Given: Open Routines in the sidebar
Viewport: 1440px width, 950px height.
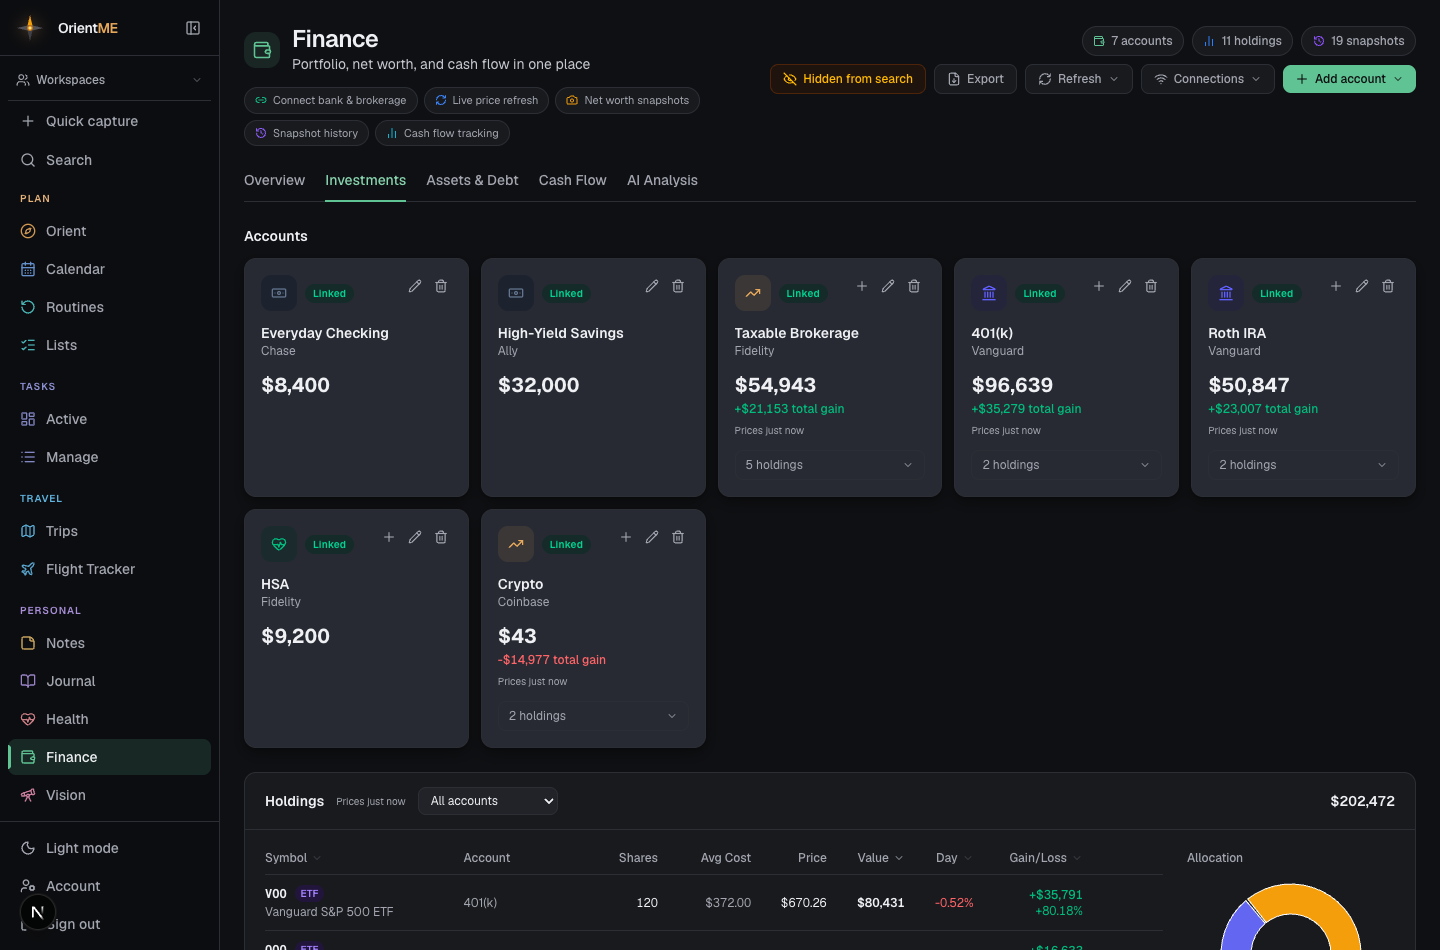Looking at the screenshot, I should point(110,307).
